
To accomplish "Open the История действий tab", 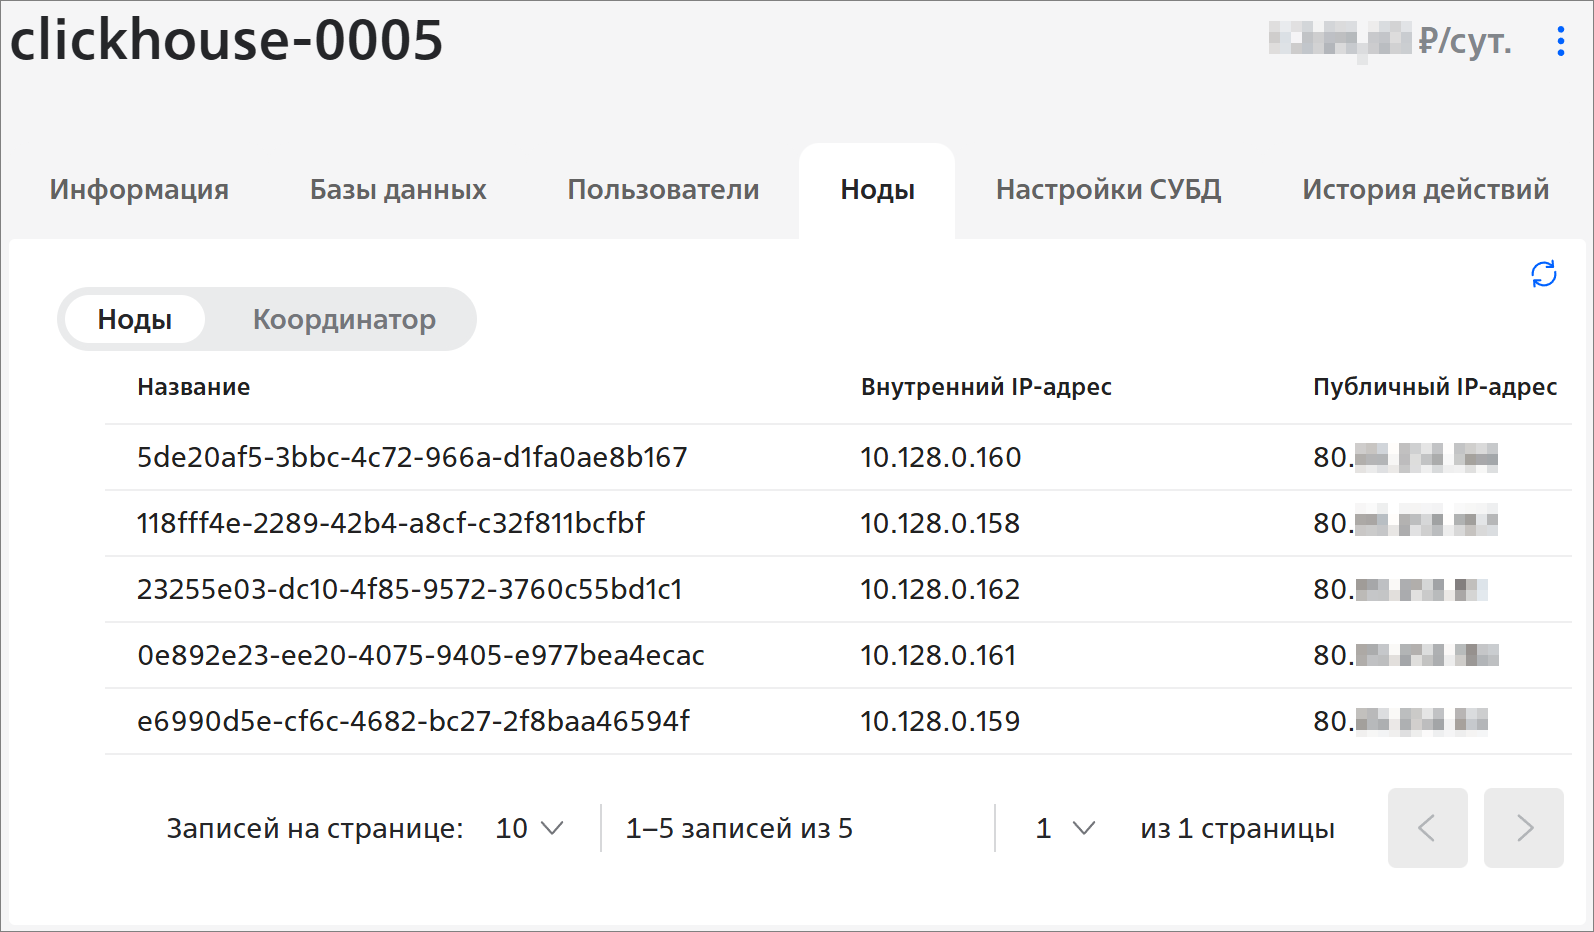I will coord(1425,189).
